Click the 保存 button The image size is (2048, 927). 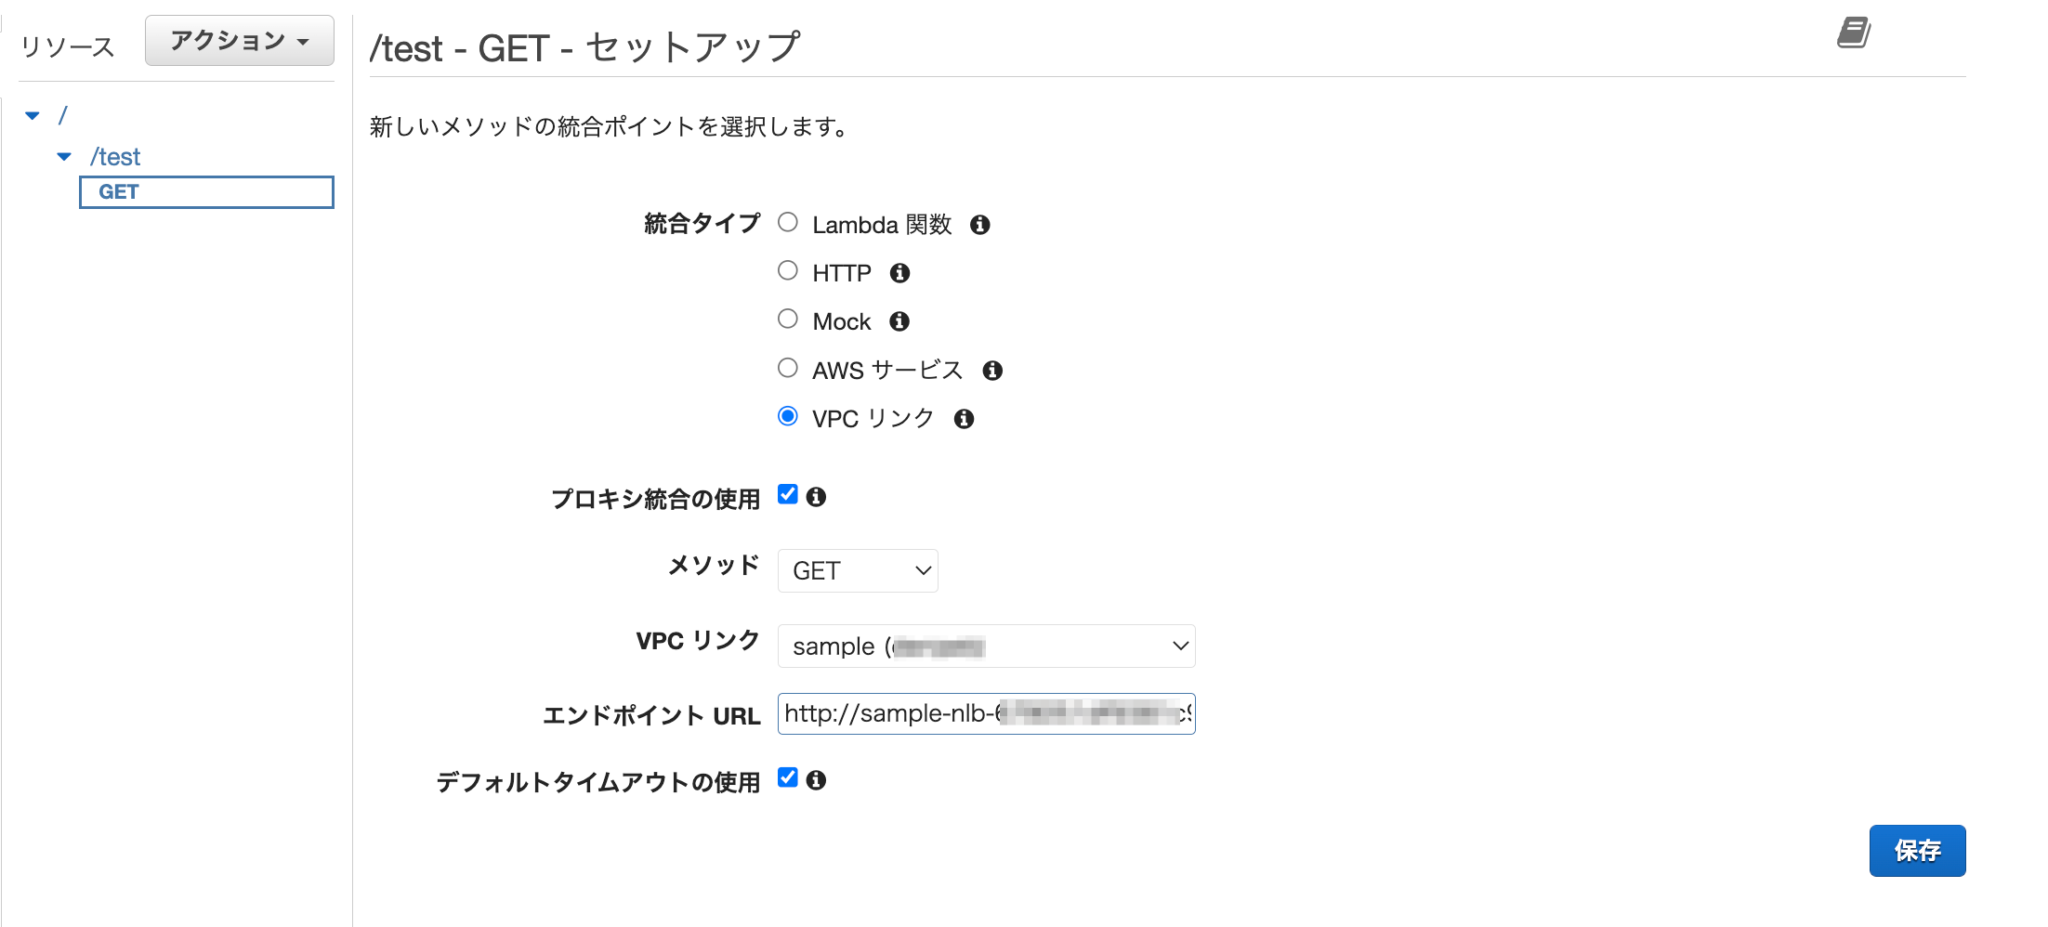(1916, 850)
